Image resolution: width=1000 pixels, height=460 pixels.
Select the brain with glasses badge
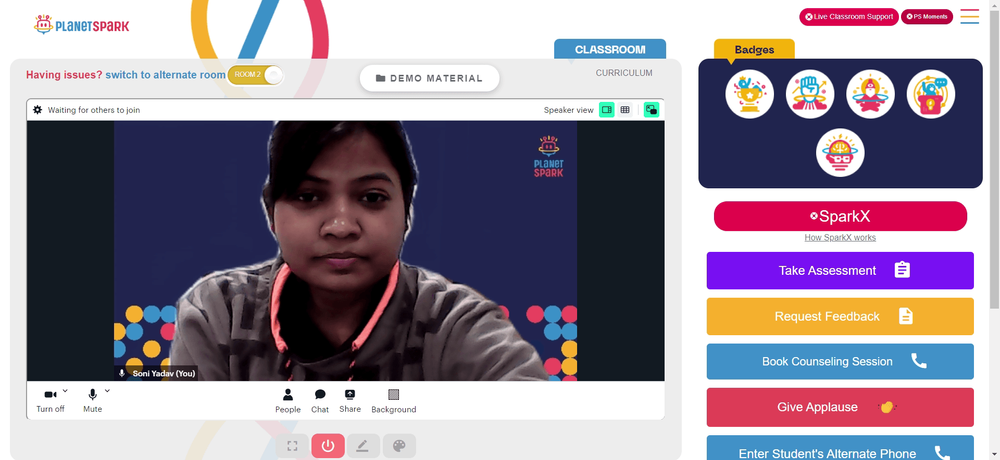(840, 152)
